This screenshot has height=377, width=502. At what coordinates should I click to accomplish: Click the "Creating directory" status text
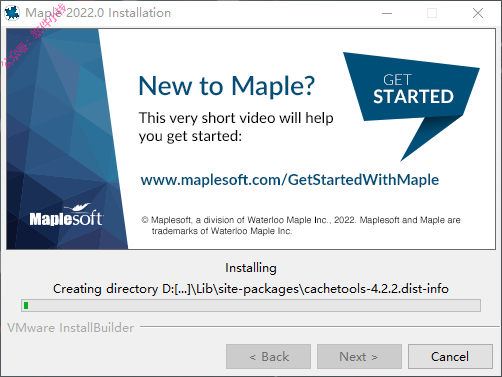(x=251, y=289)
